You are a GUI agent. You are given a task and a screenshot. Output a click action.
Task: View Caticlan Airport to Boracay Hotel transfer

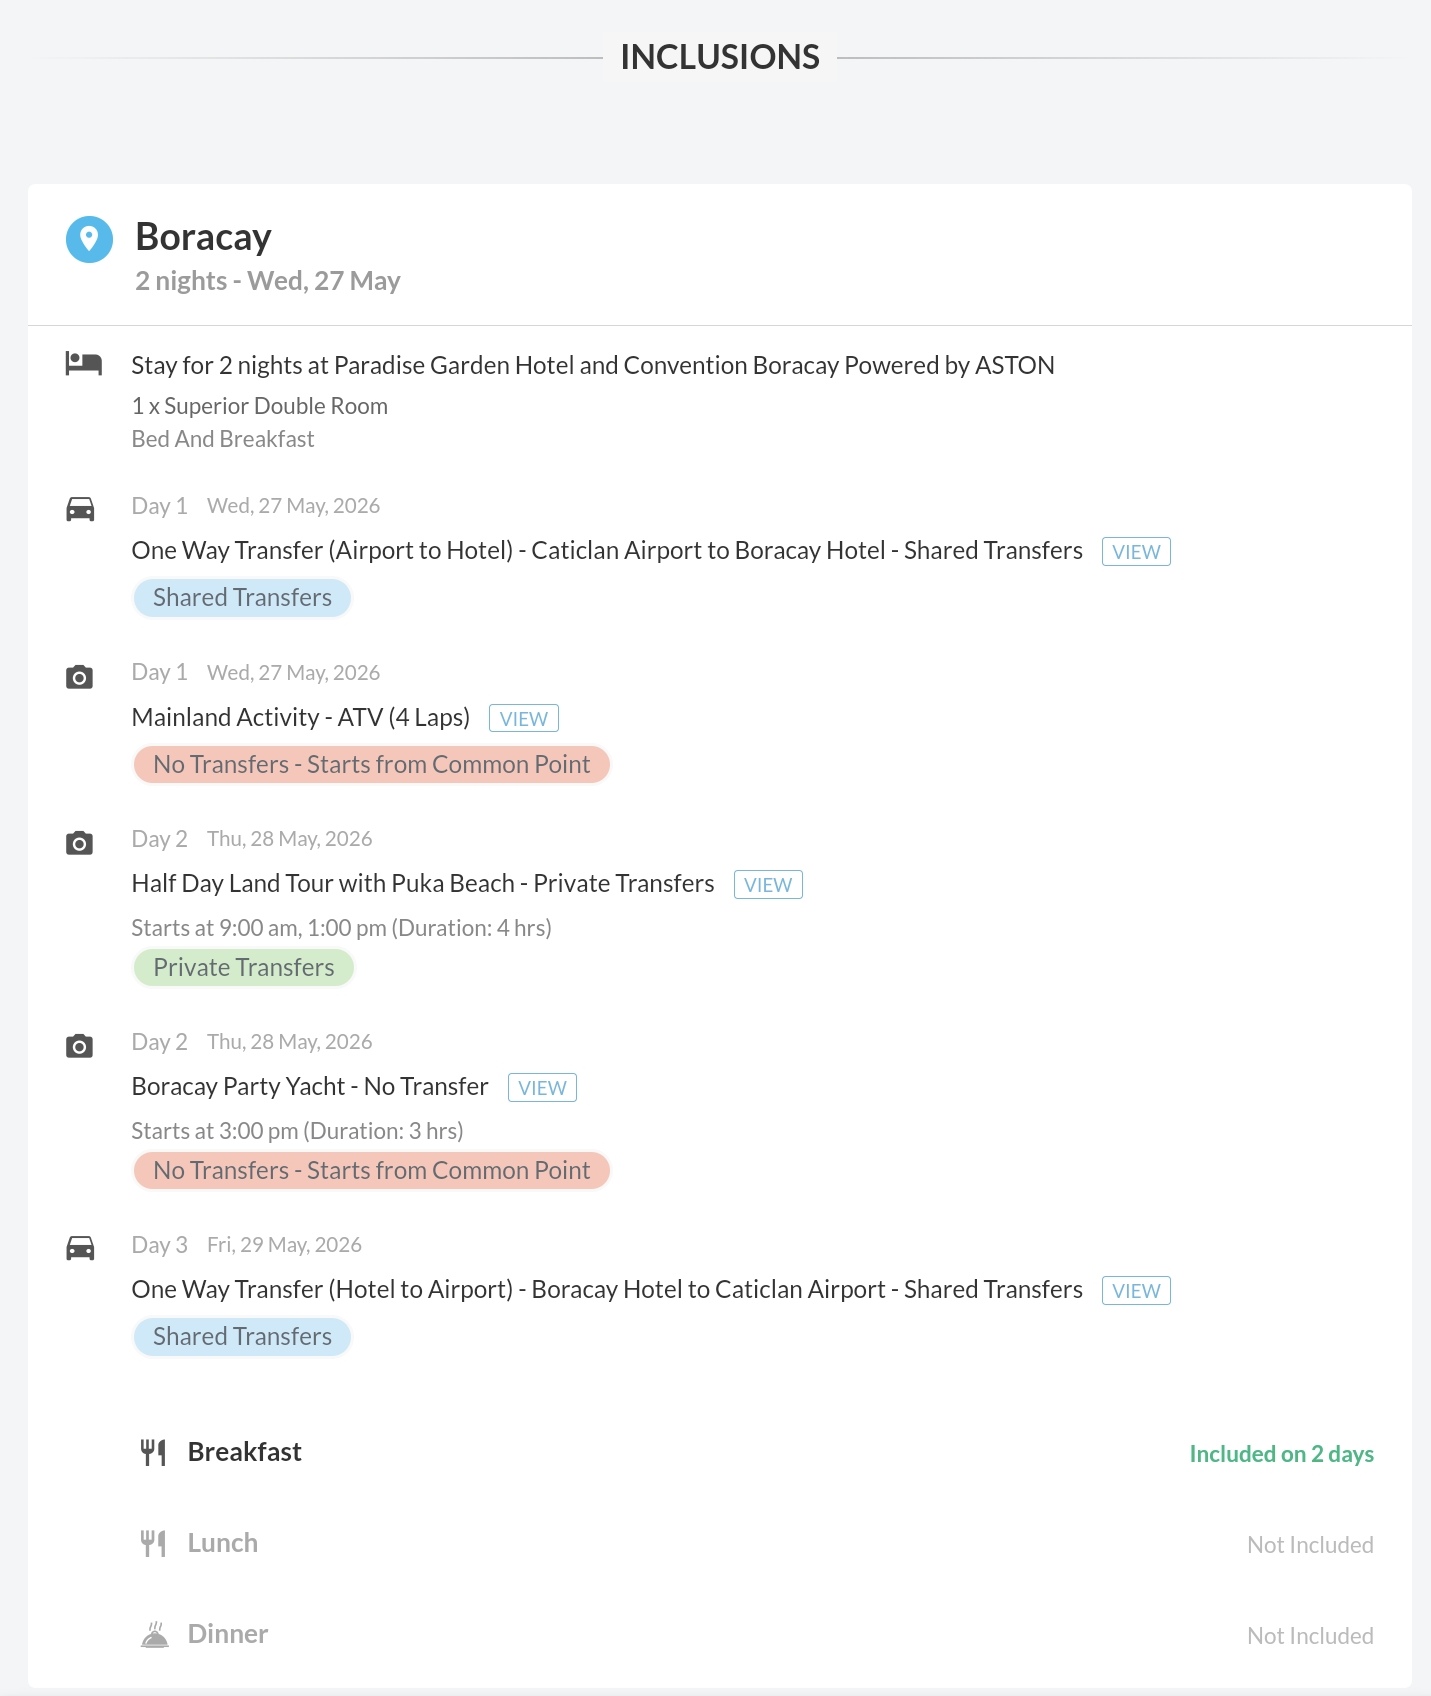(1136, 552)
